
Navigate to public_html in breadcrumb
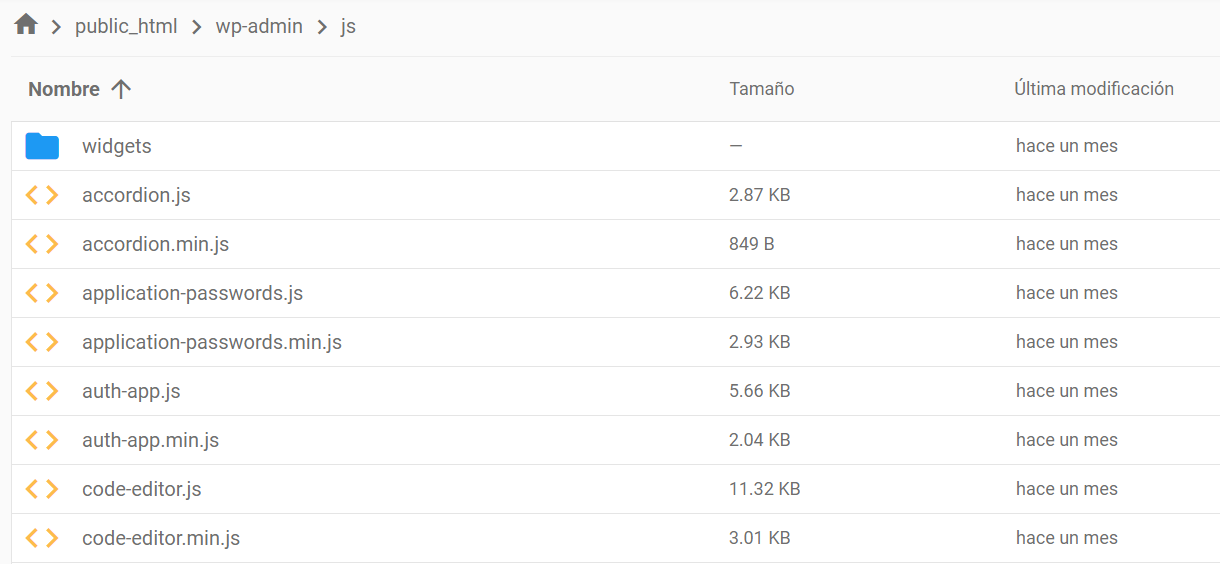pyautogui.click(x=126, y=27)
